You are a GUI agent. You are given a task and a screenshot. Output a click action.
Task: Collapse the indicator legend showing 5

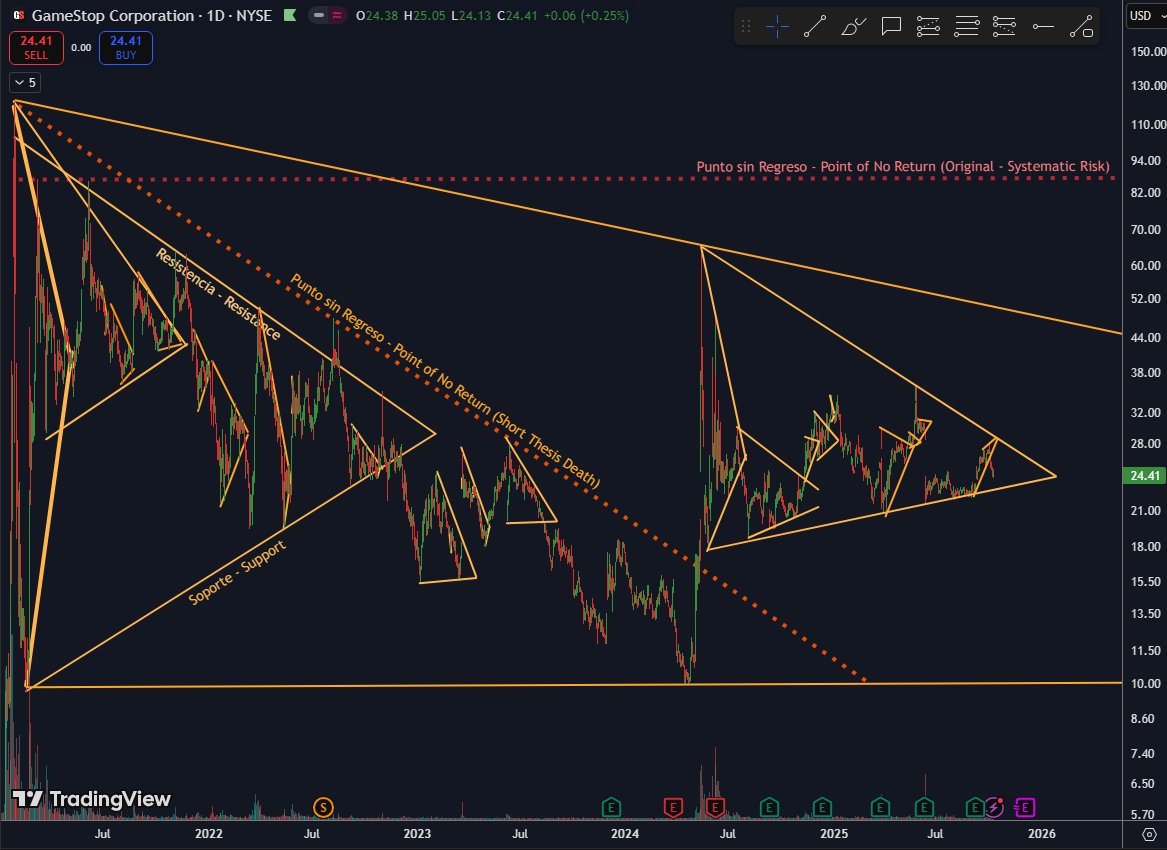(x=25, y=83)
